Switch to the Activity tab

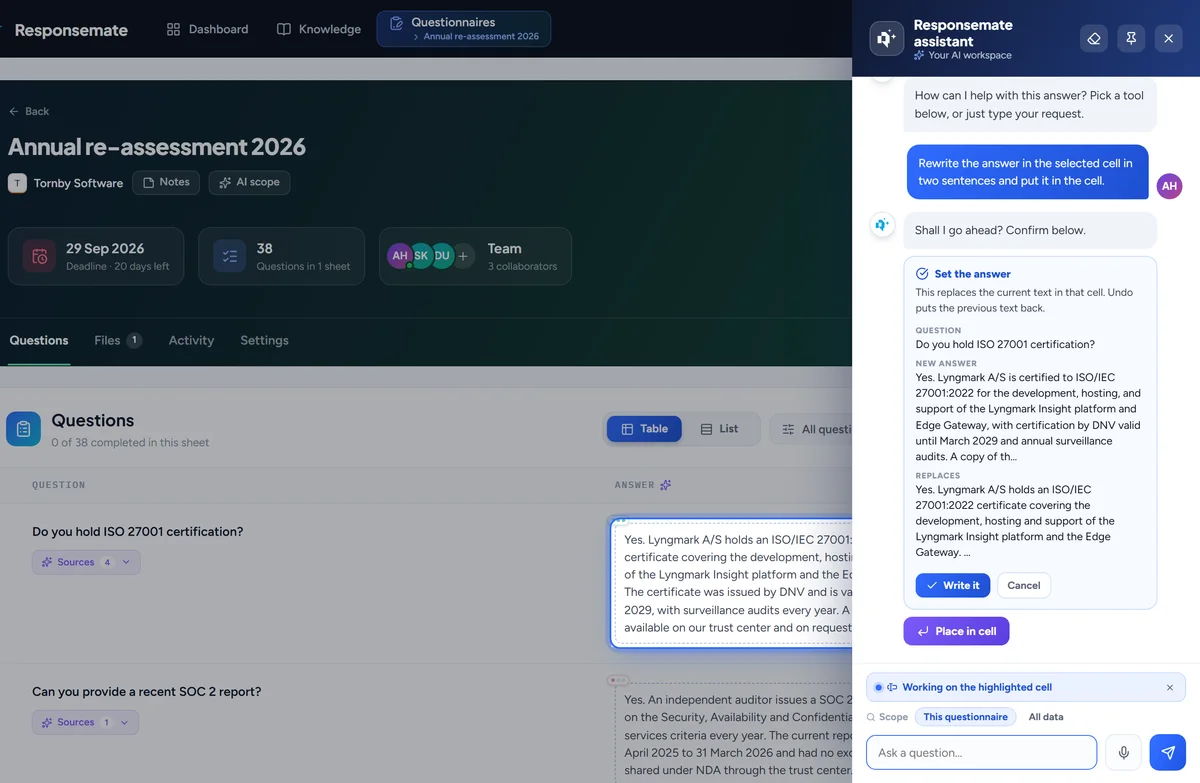click(191, 340)
